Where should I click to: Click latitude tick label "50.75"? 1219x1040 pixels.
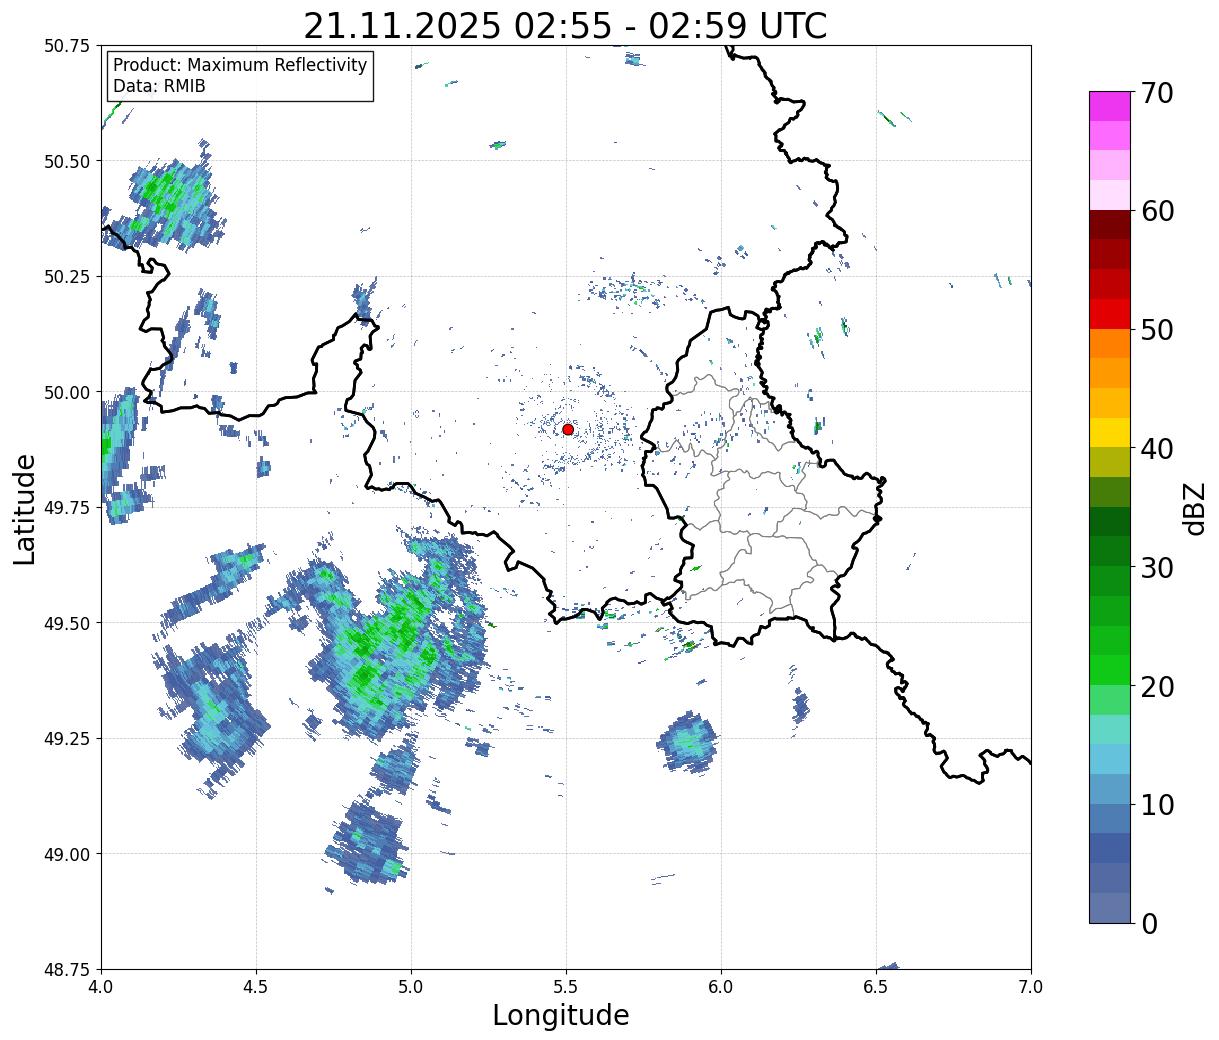67,46
